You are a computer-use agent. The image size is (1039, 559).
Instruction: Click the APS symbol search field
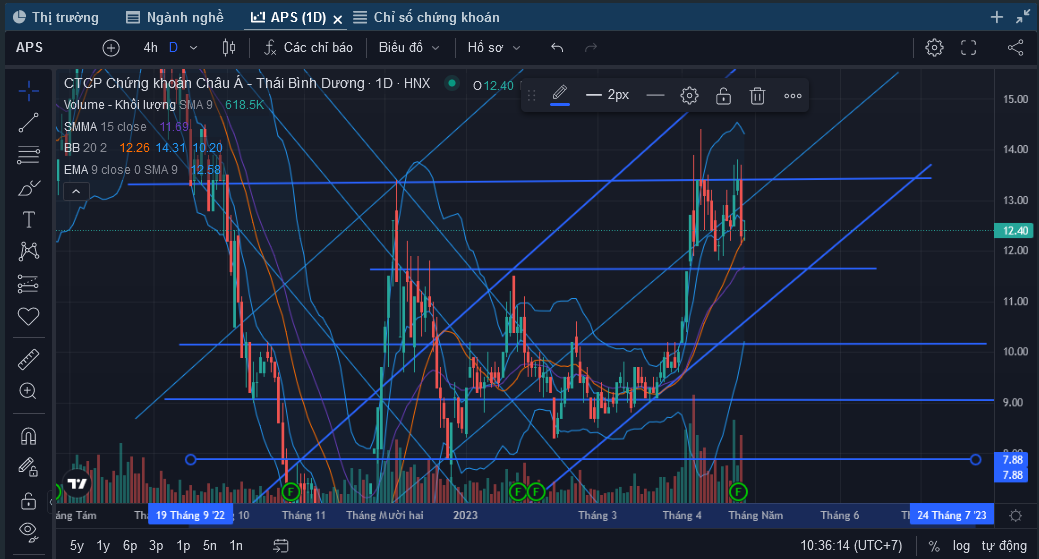30,48
